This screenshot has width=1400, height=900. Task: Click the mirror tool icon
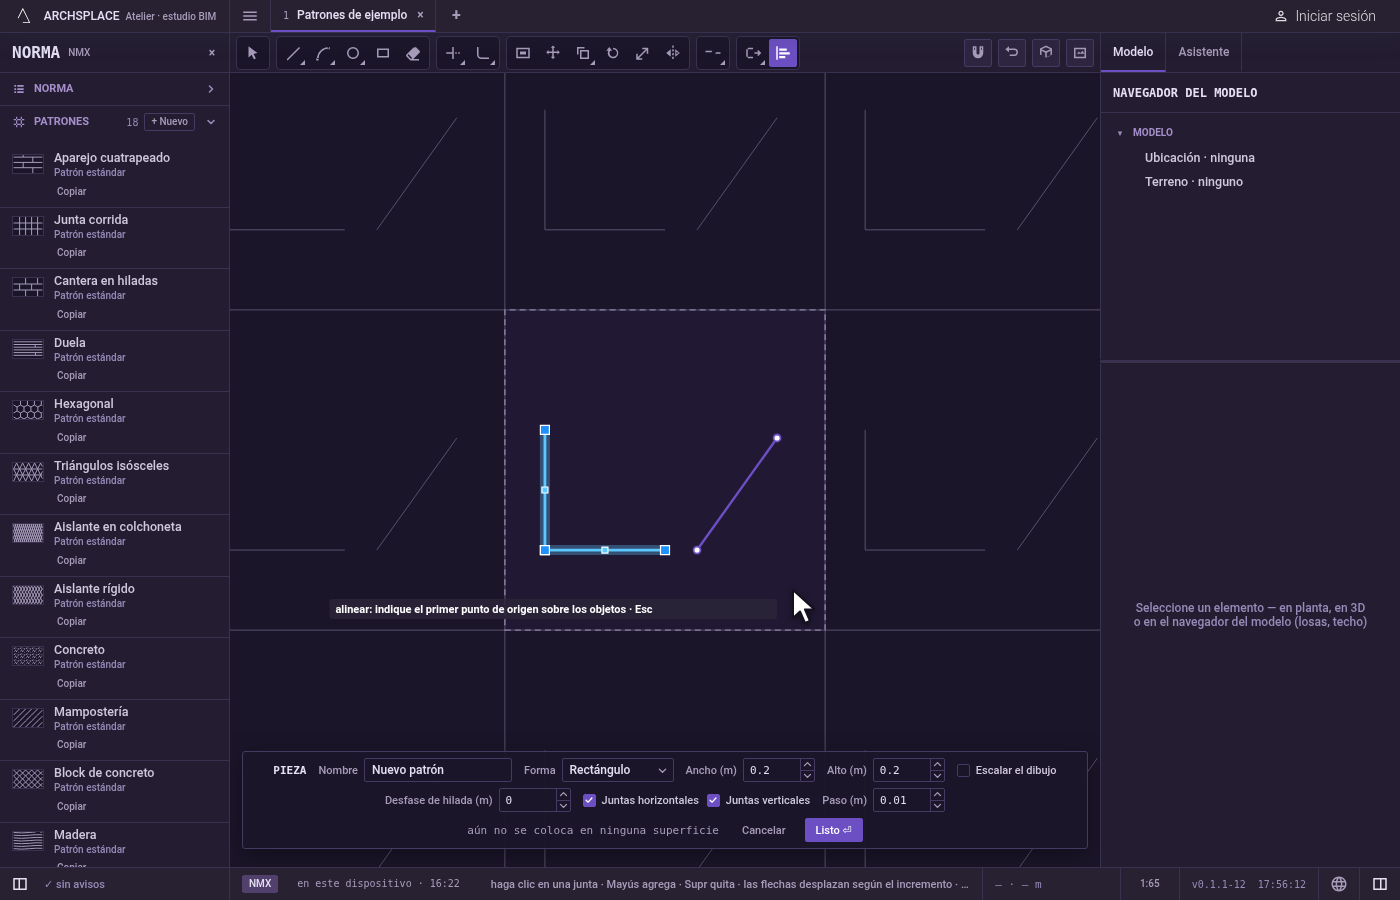[673, 53]
